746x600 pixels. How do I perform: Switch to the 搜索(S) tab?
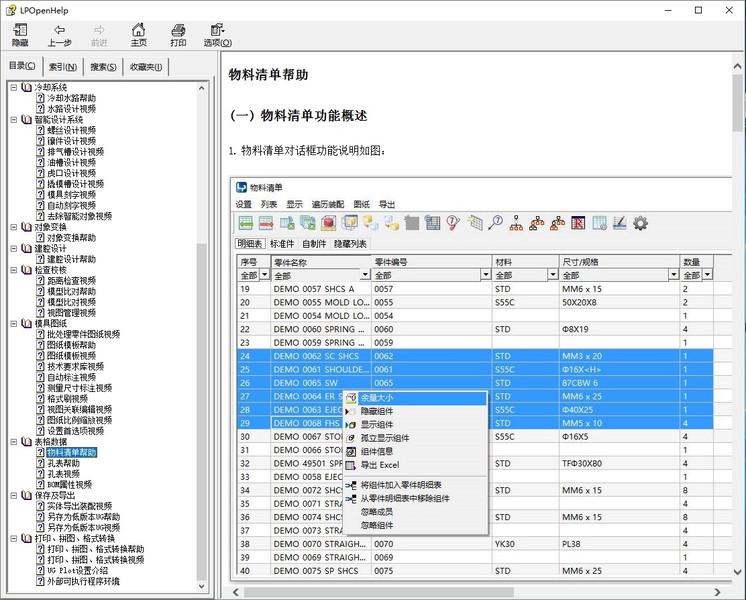click(103, 67)
